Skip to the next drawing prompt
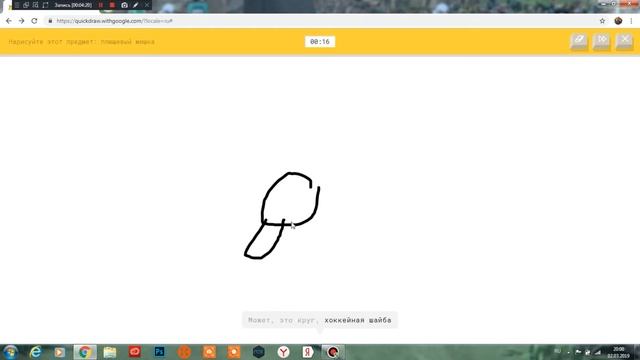640x360 pixels. click(x=602, y=42)
